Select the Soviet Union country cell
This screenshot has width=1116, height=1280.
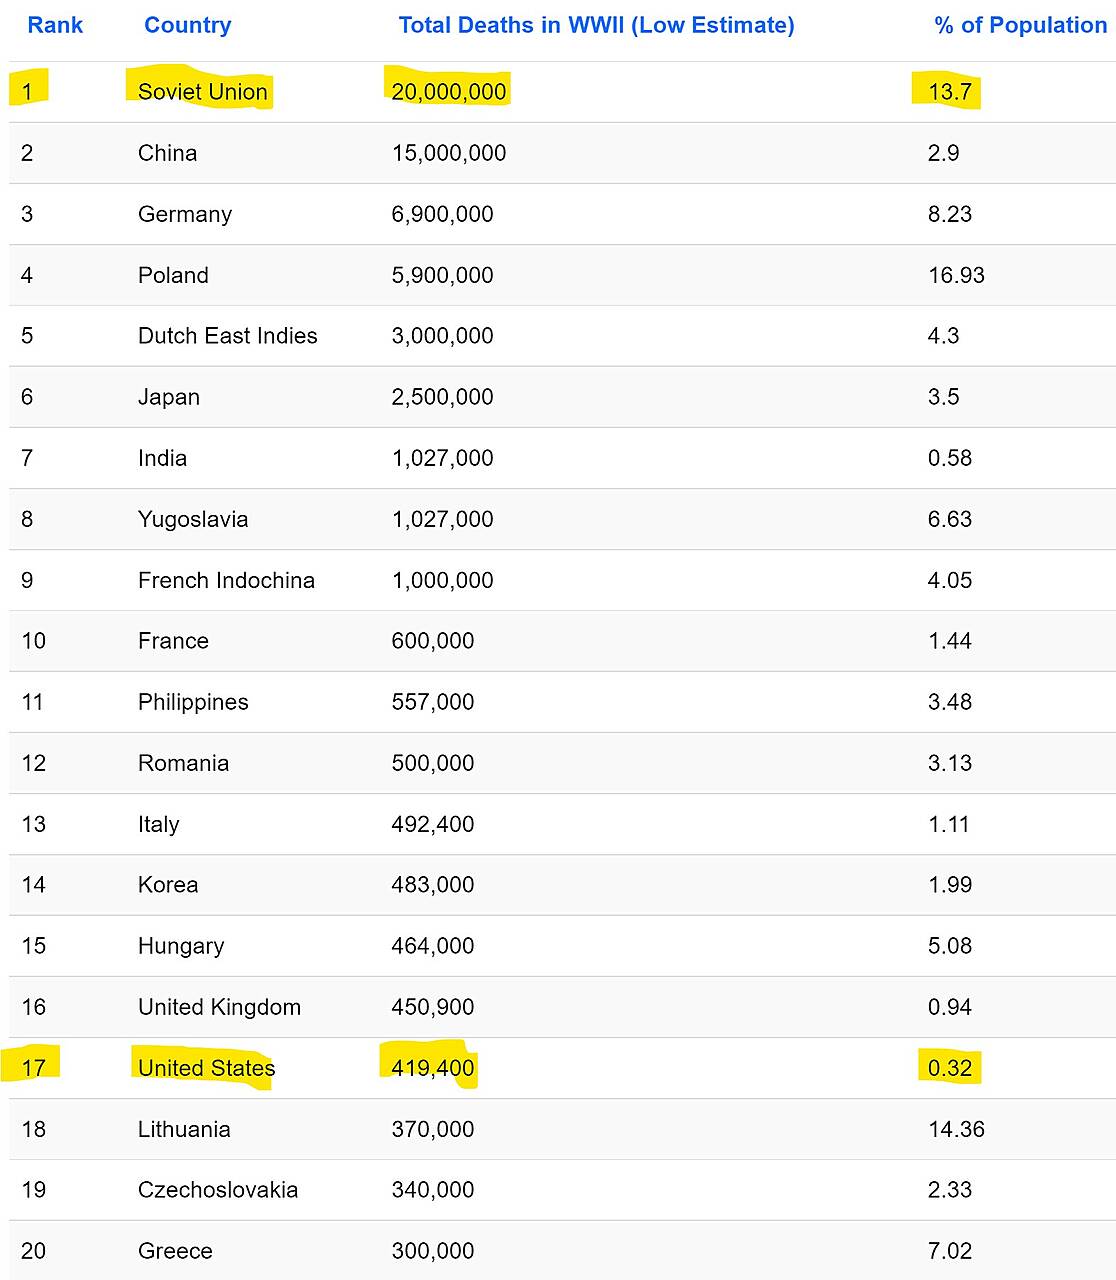pyautogui.click(x=203, y=92)
